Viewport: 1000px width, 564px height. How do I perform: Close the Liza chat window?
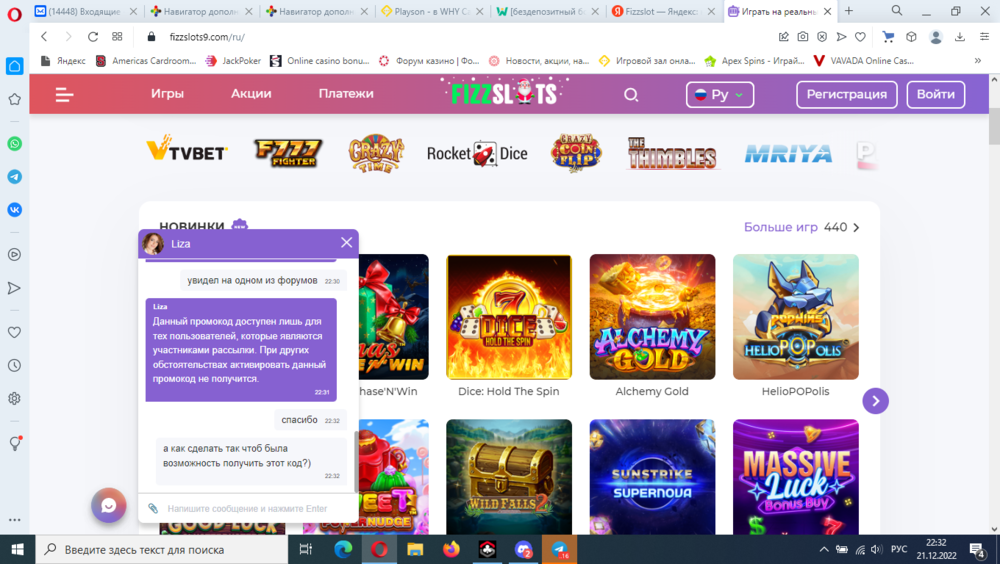(346, 243)
